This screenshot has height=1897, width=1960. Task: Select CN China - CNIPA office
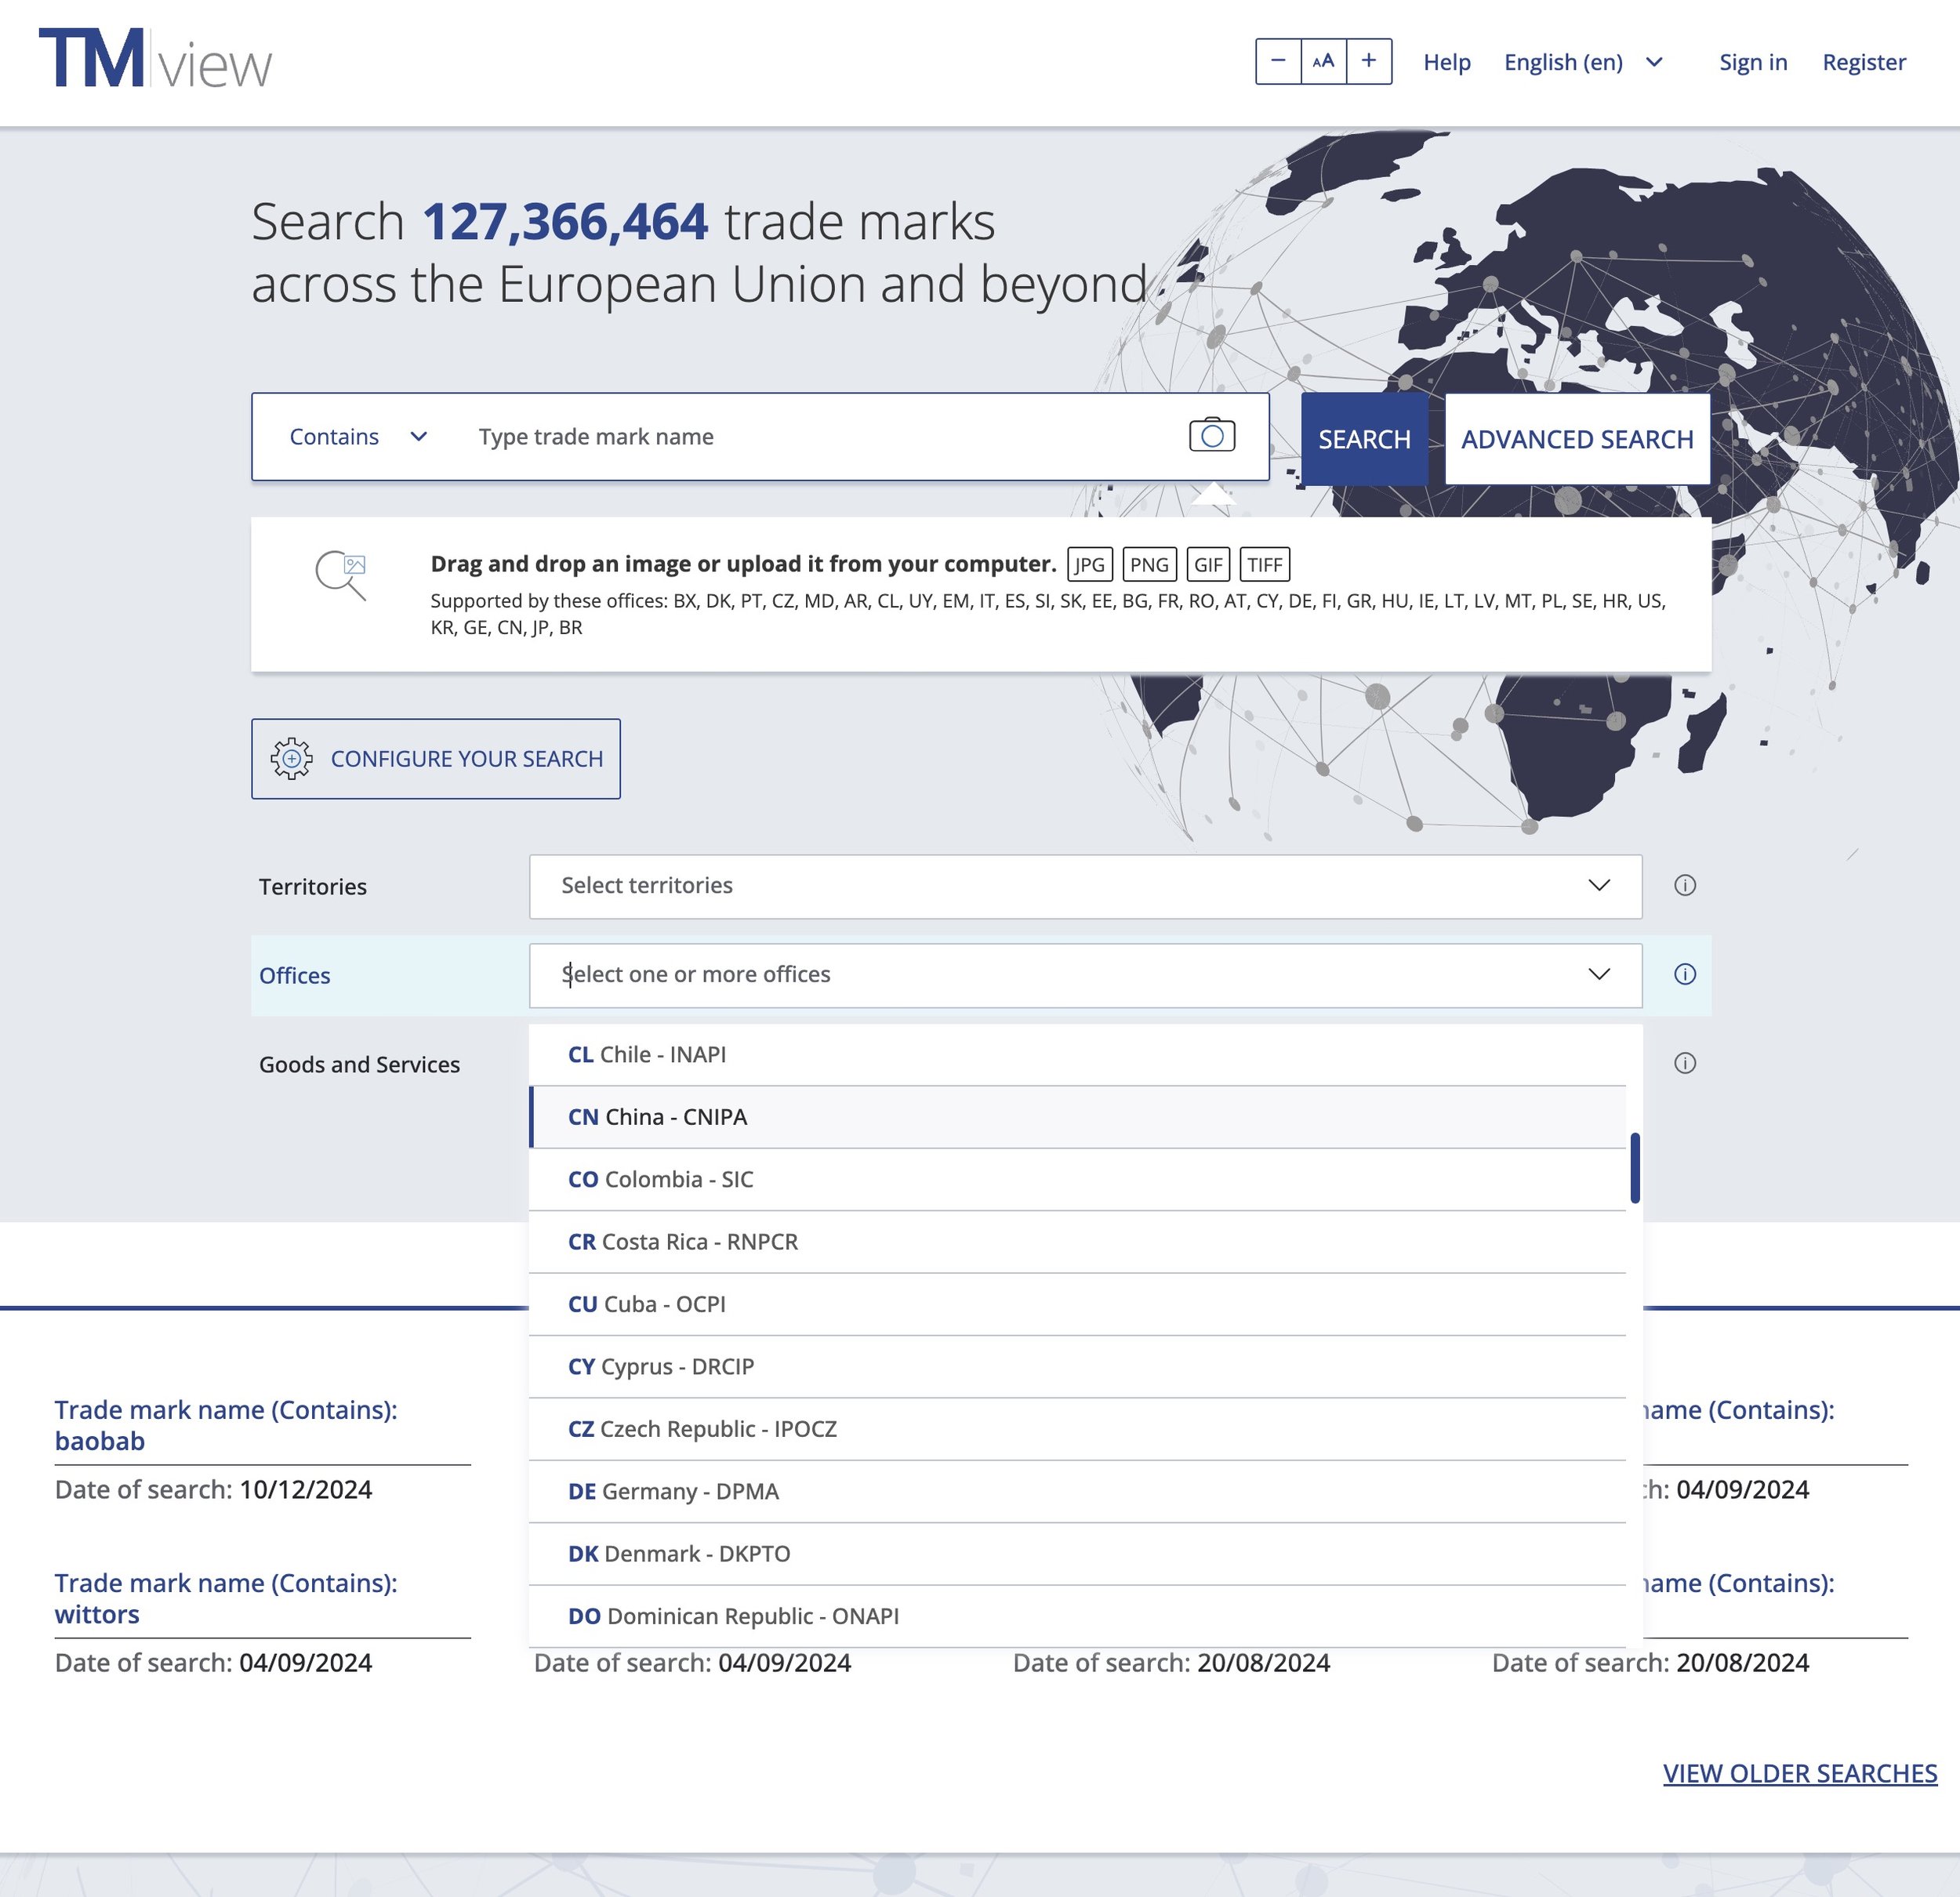click(x=1077, y=1117)
